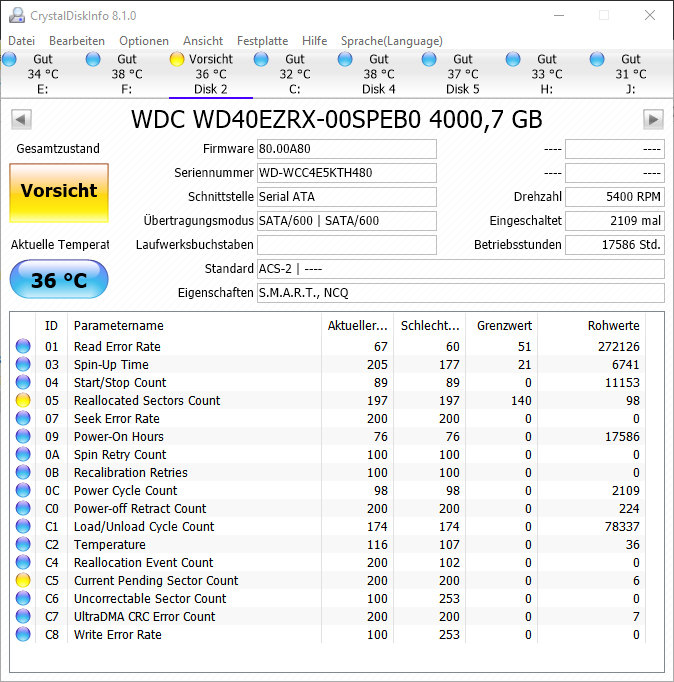Click the Seriennummer field WD-WCC4E5KTH480

pos(347,173)
